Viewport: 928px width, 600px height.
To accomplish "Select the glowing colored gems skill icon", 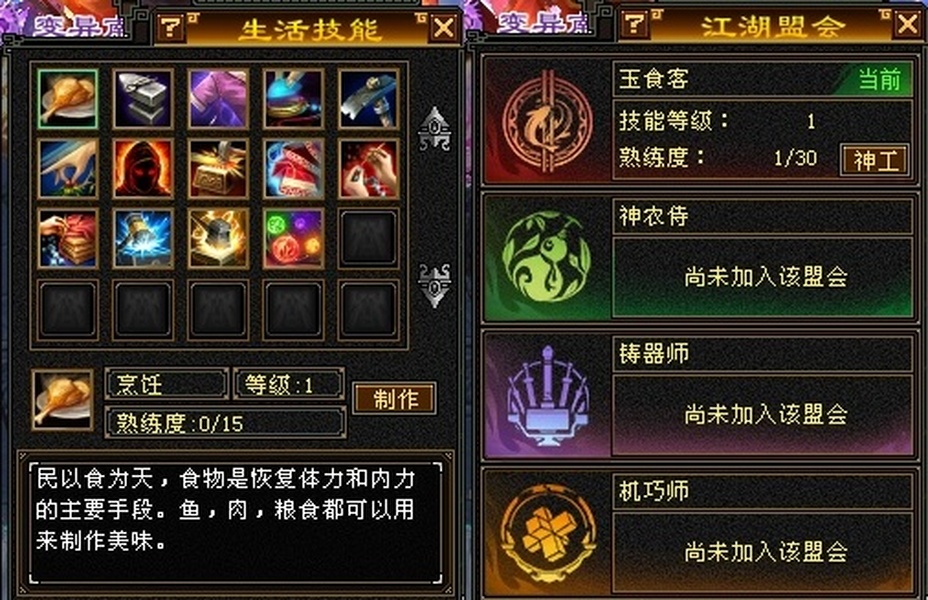I will (x=294, y=238).
